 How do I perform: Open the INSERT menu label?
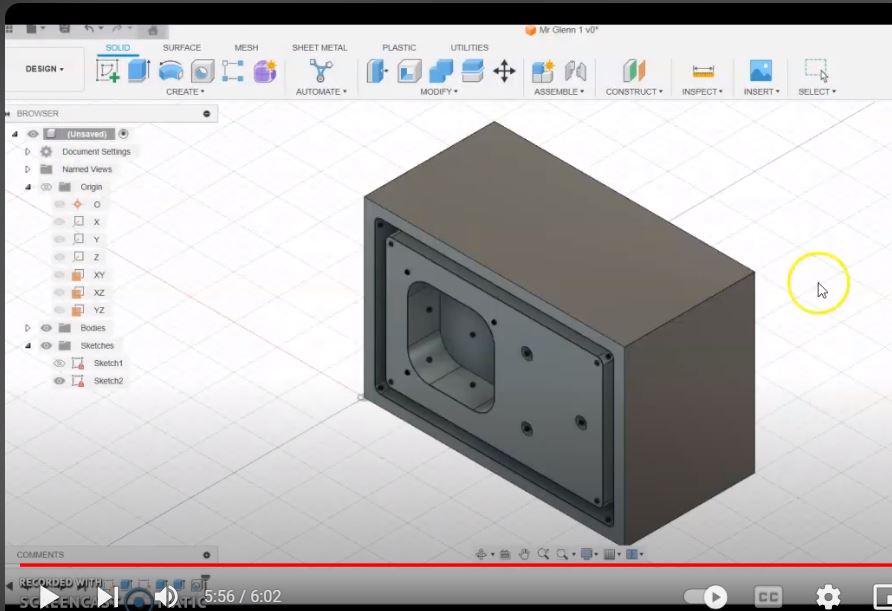coord(761,92)
